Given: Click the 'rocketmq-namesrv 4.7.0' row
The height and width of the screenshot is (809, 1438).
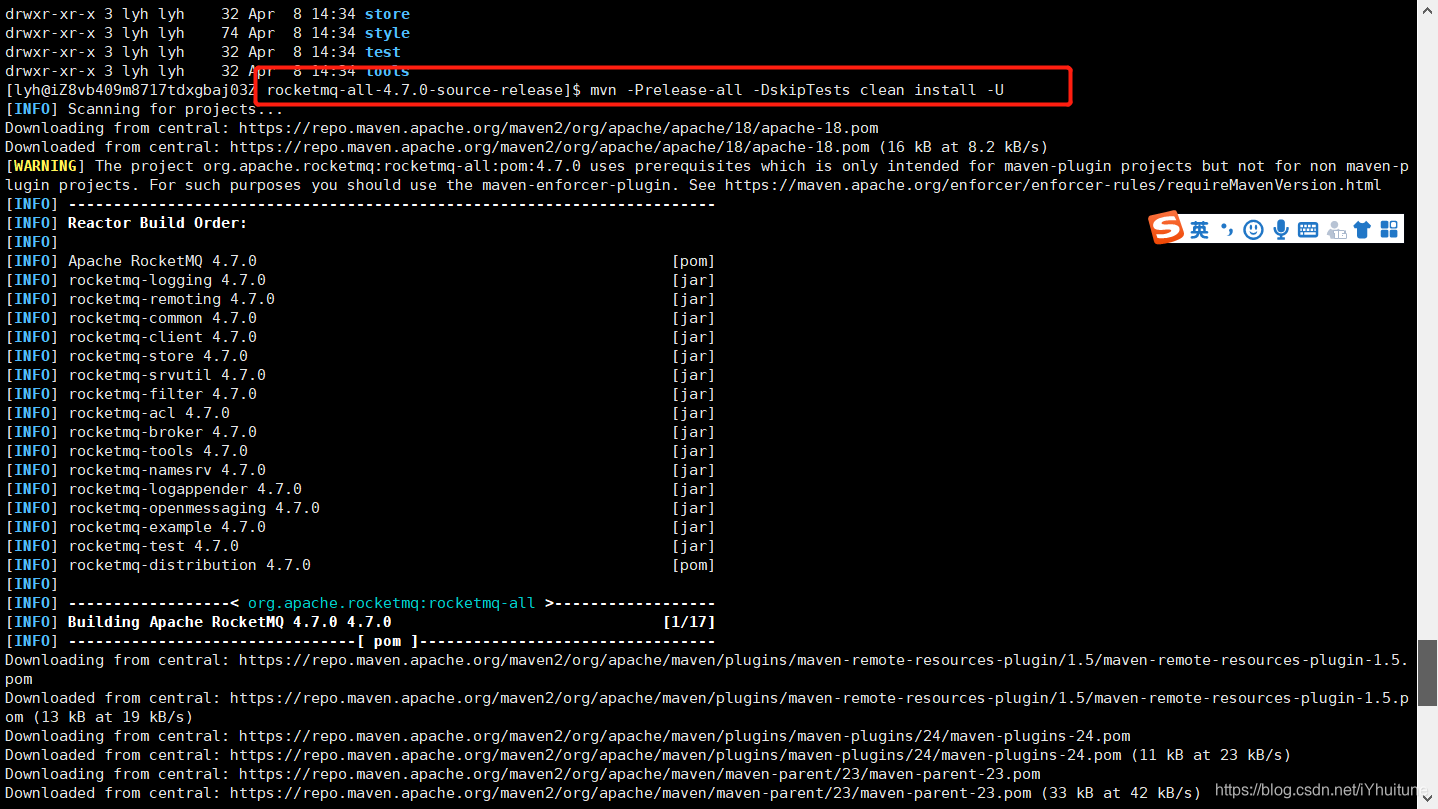Looking at the screenshot, I should [360, 470].
